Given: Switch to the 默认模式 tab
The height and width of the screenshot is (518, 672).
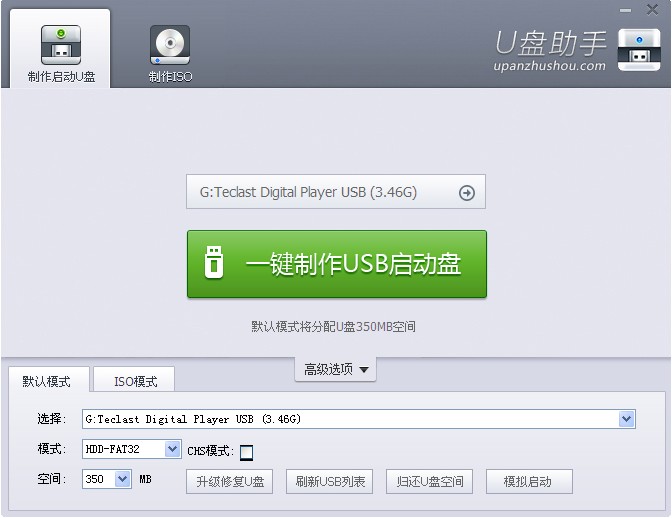Looking at the screenshot, I should [47, 381].
